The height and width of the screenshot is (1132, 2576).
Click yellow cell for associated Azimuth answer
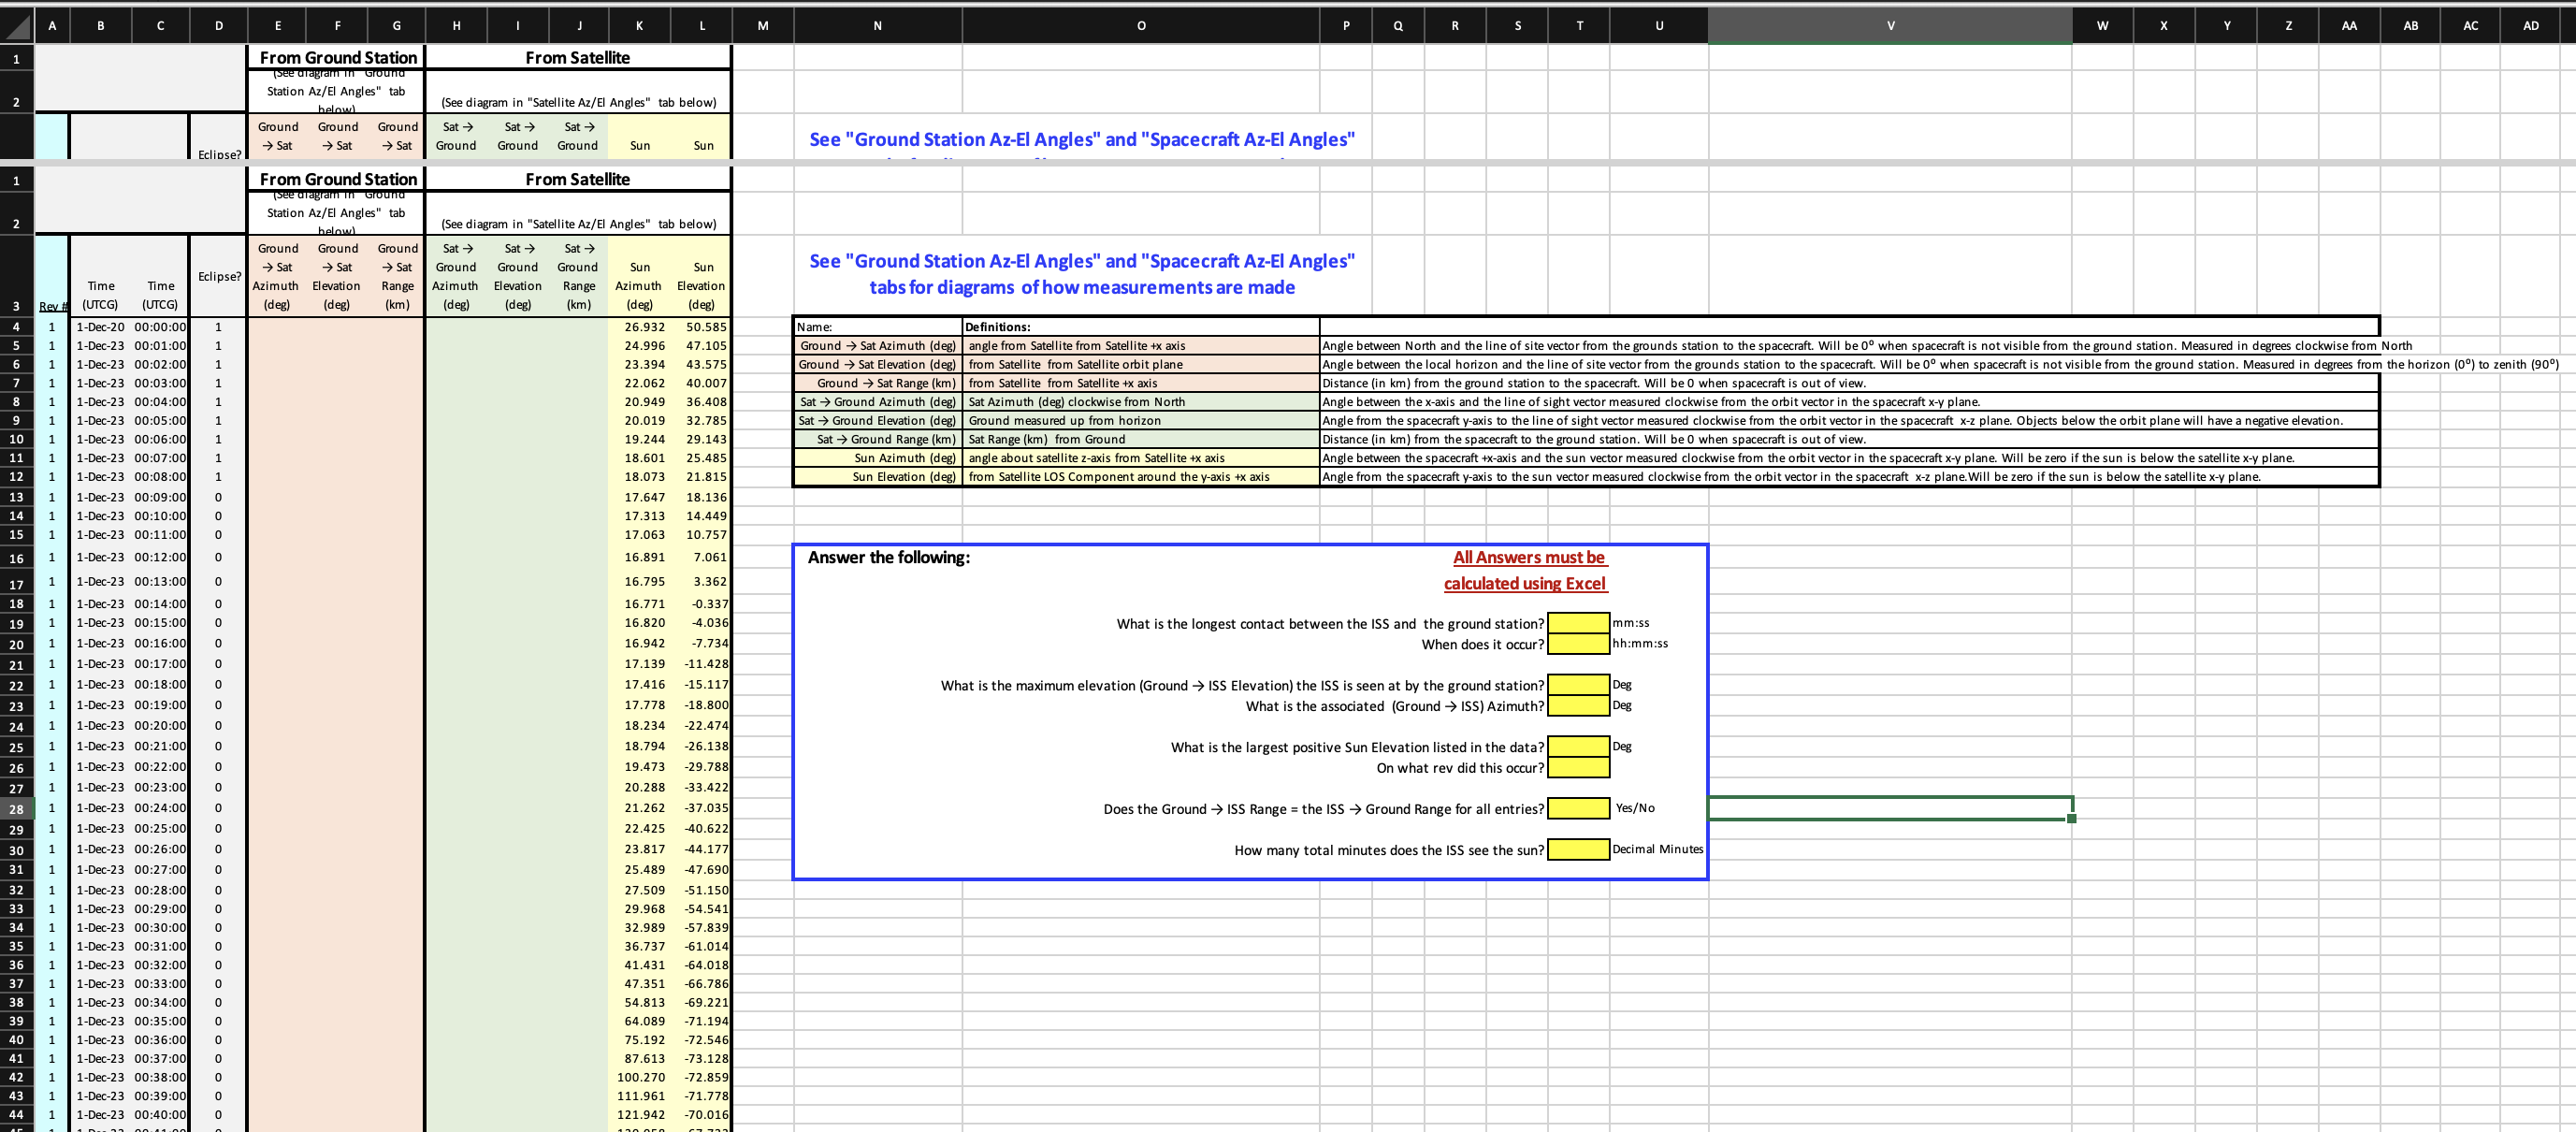(1578, 706)
